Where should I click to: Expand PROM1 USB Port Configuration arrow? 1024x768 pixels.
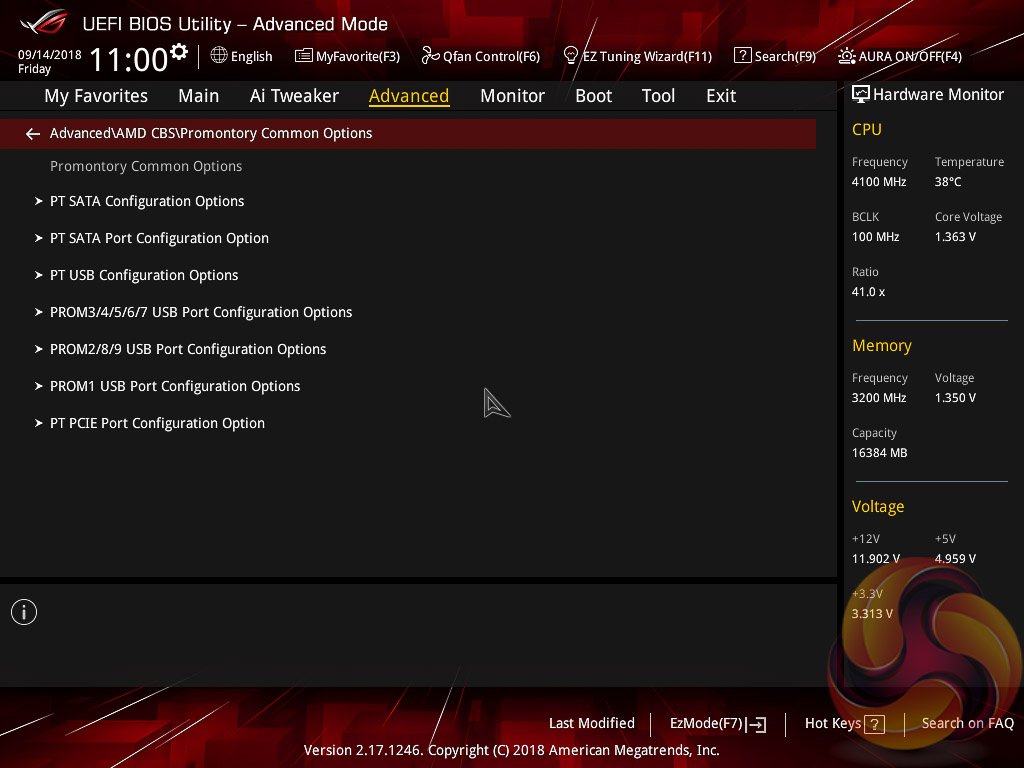pyautogui.click(x=38, y=387)
